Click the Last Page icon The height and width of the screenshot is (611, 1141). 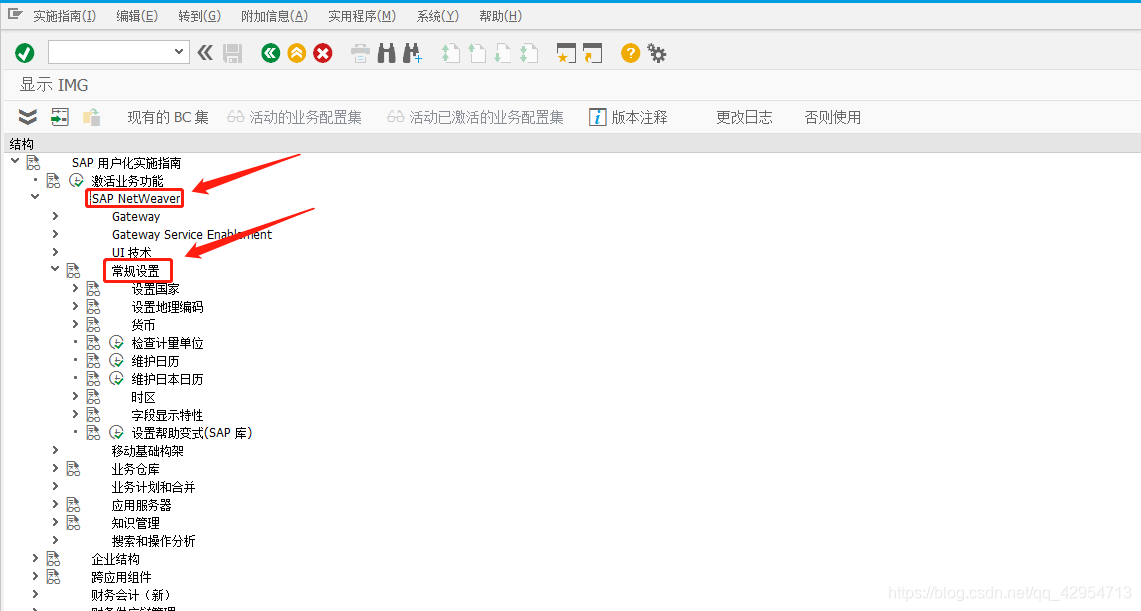(x=529, y=53)
